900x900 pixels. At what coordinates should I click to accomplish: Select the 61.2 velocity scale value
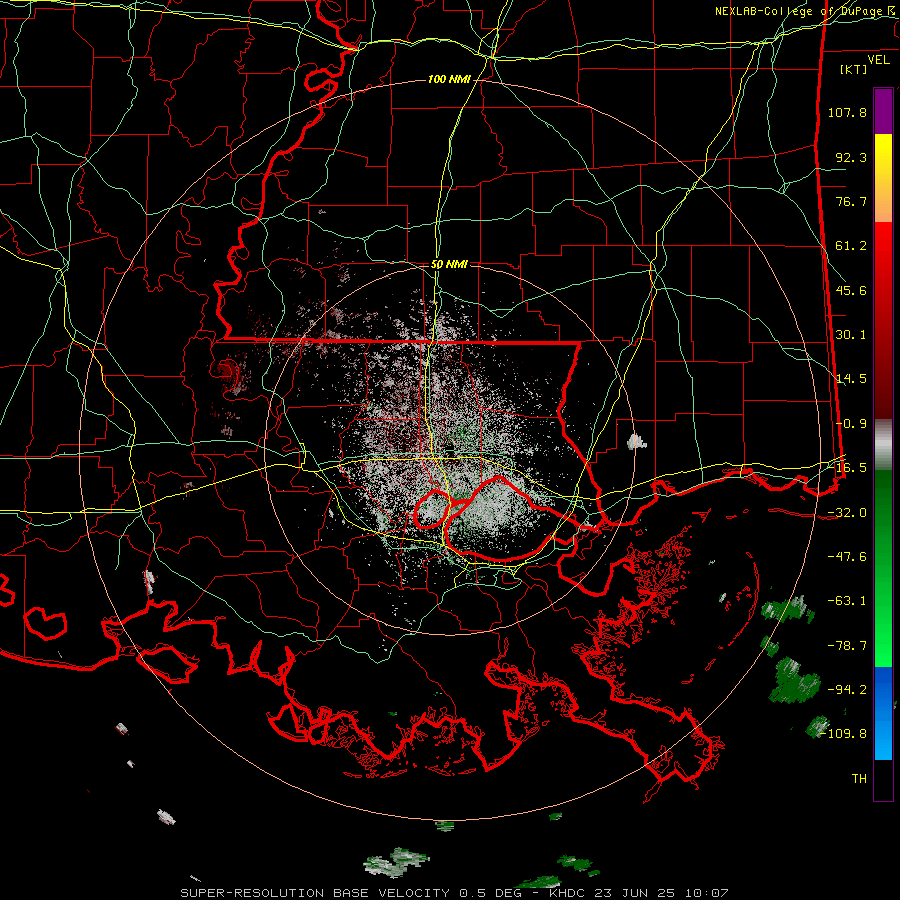851,246
